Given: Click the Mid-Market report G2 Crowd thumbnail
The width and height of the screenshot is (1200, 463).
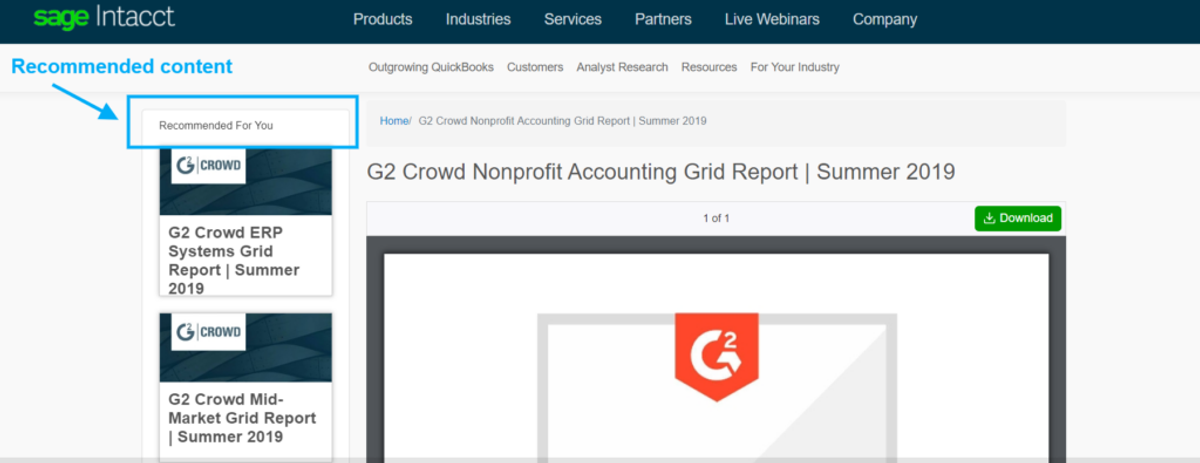Looking at the screenshot, I should pyautogui.click(x=246, y=347).
